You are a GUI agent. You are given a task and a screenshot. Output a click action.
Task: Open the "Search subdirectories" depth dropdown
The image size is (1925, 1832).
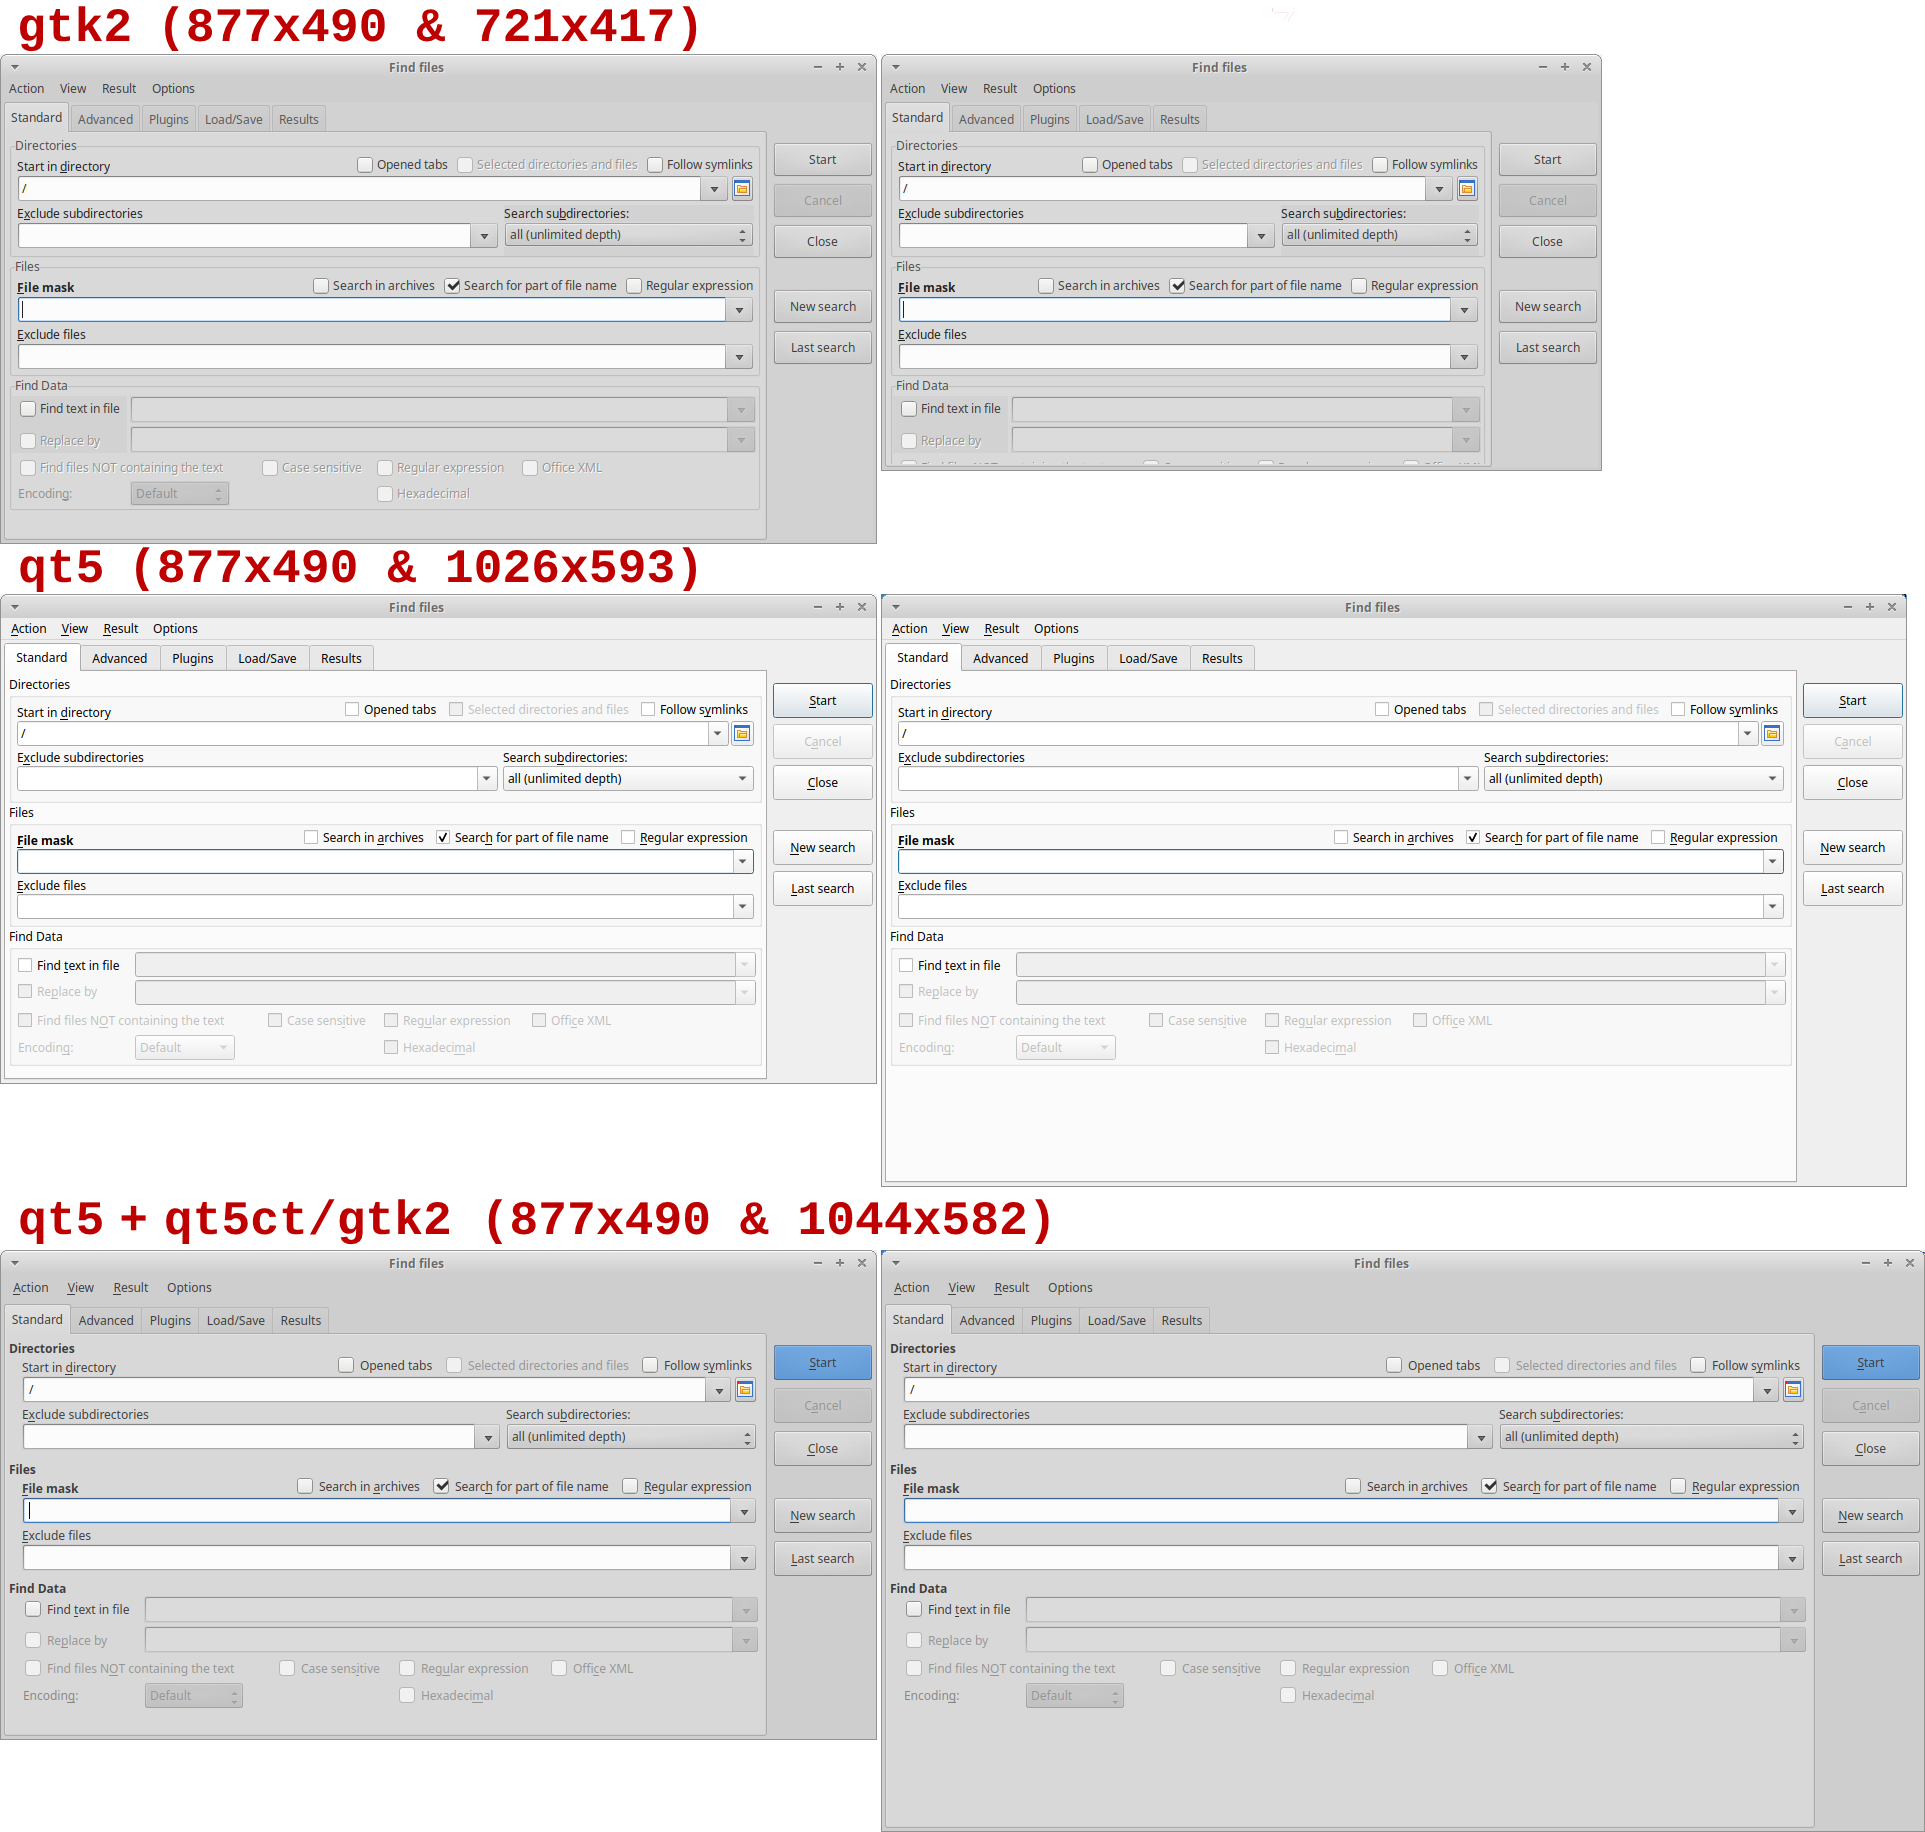[741, 234]
